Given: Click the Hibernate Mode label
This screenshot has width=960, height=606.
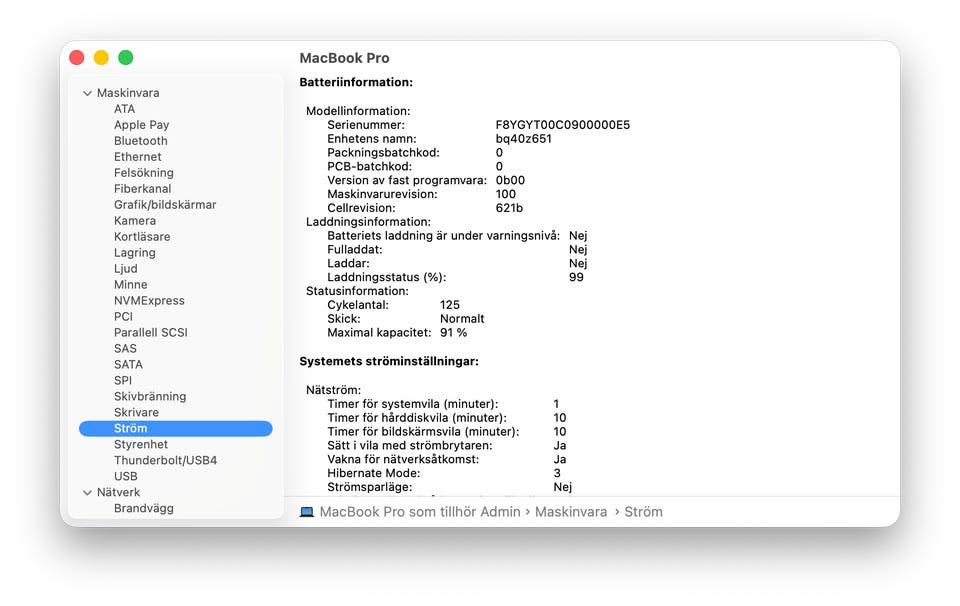Looking at the screenshot, I should click(373, 473).
